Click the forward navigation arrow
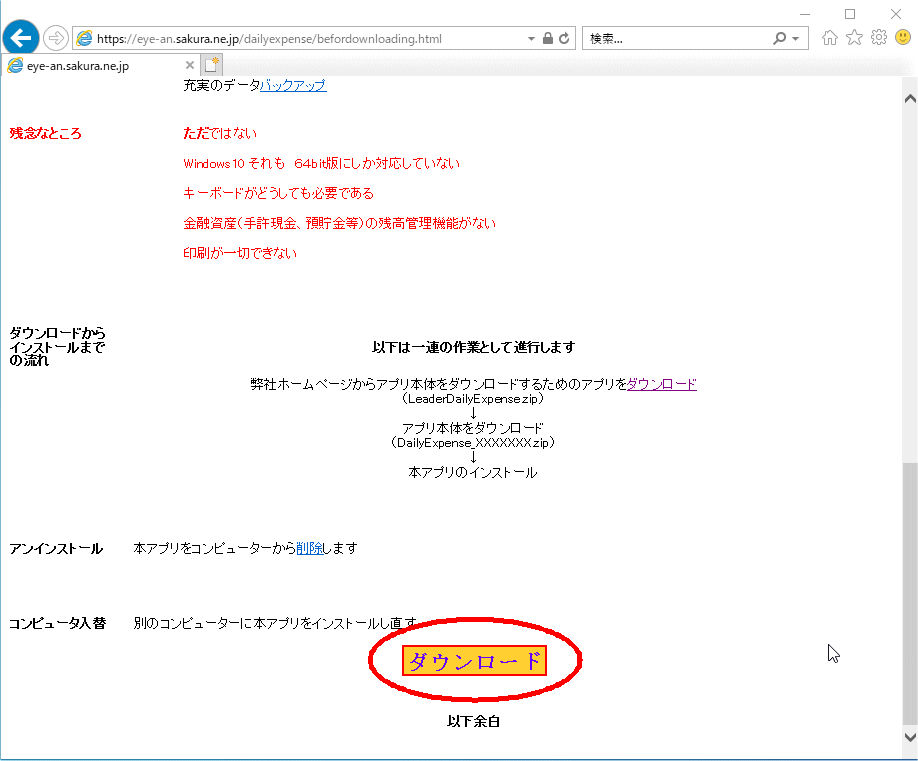 coord(56,39)
